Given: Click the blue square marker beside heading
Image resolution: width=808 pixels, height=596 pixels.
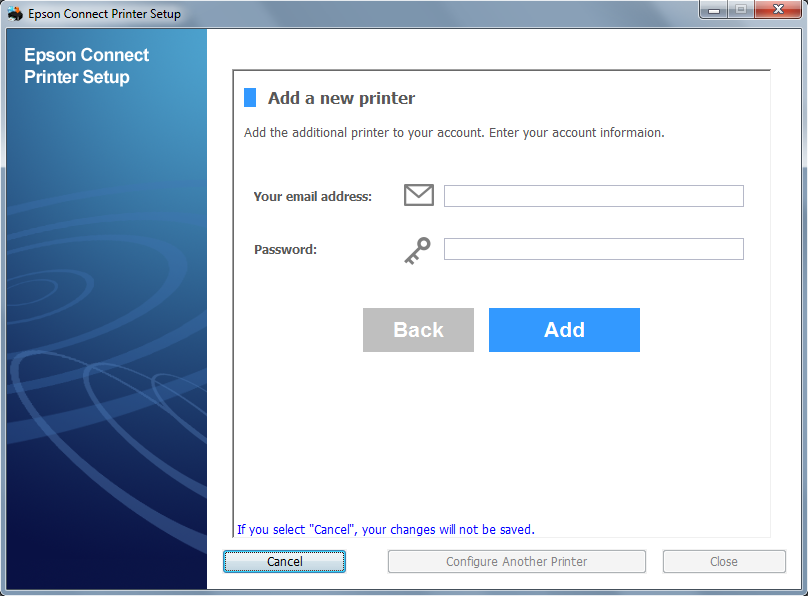Looking at the screenshot, I should click(250, 98).
